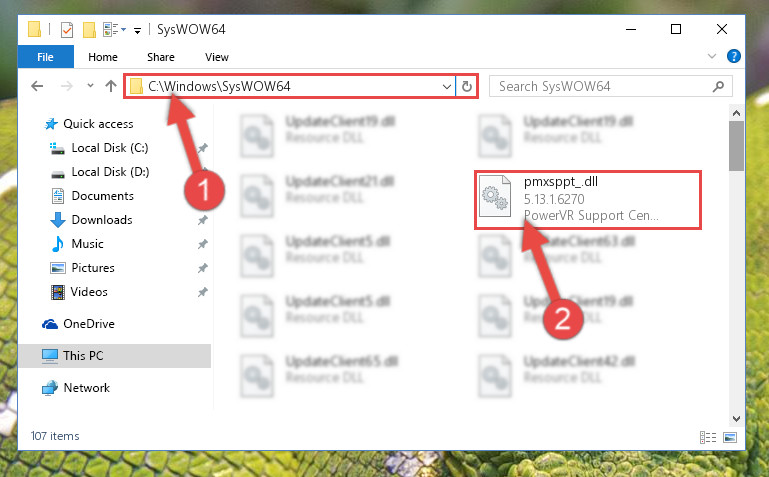Click the Search SysWOW64 field

pyautogui.click(x=603, y=87)
